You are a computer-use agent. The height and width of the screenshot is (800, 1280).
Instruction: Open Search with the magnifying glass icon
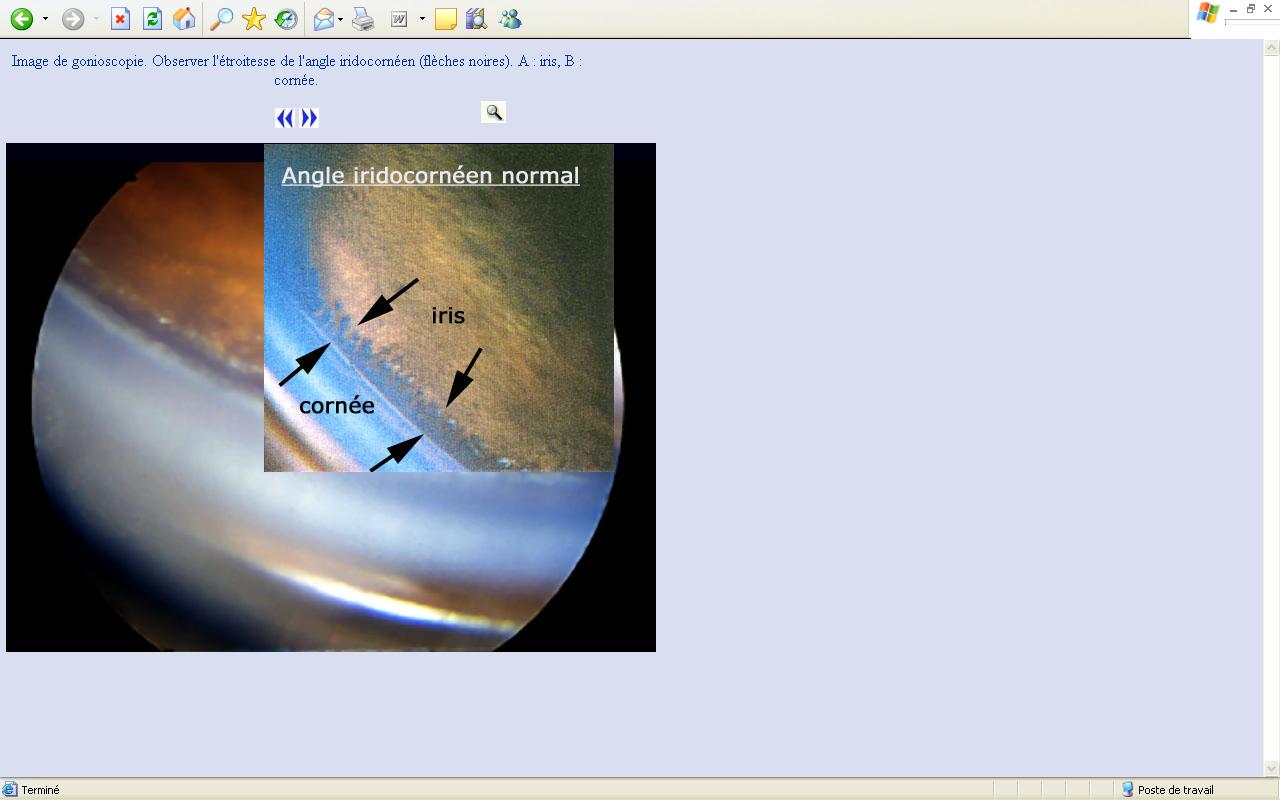[222, 19]
